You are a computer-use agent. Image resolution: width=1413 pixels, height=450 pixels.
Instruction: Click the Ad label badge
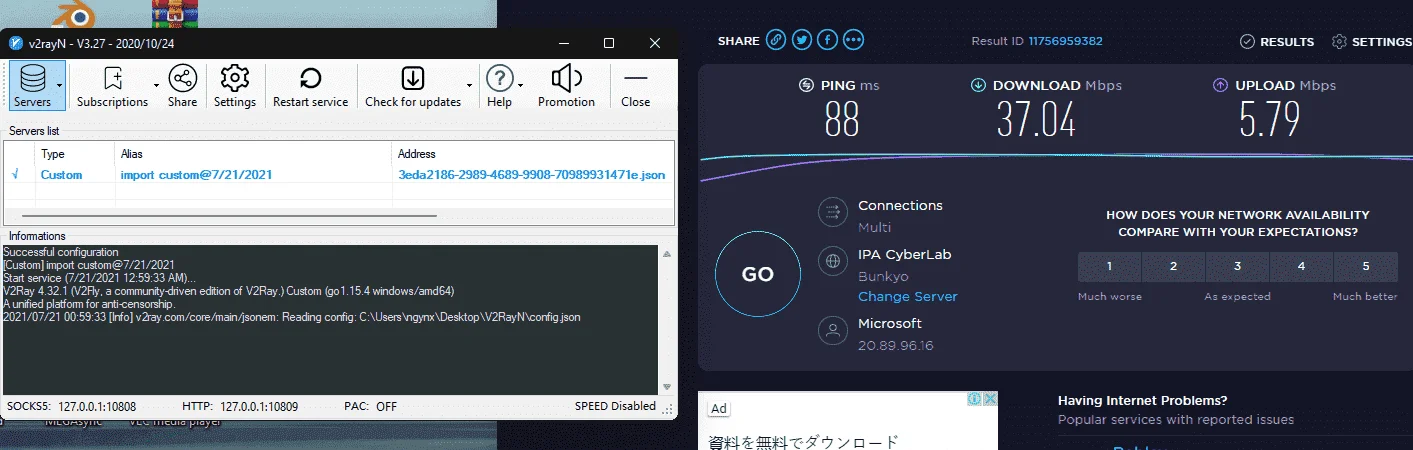click(718, 408)
